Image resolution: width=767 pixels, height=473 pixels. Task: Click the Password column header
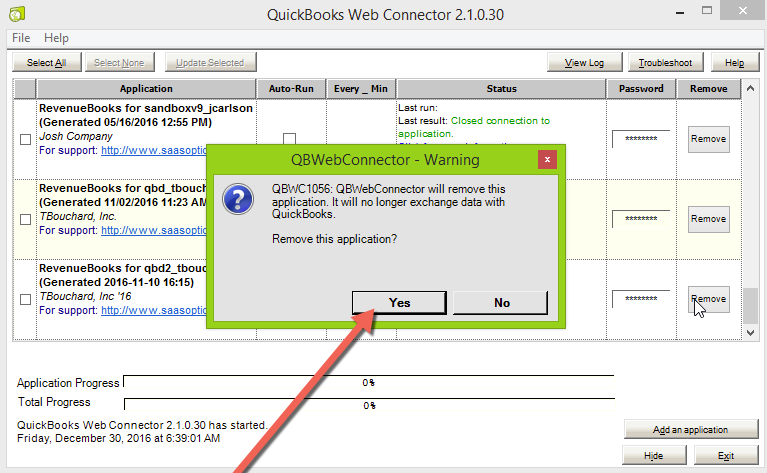641,89
